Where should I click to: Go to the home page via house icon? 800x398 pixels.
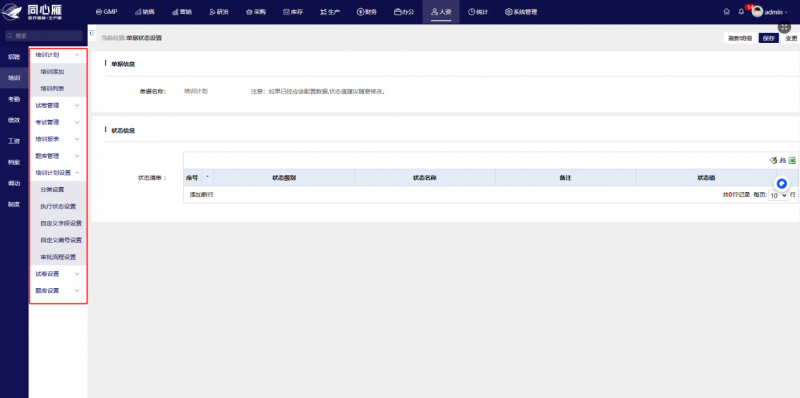pos(727,12)
